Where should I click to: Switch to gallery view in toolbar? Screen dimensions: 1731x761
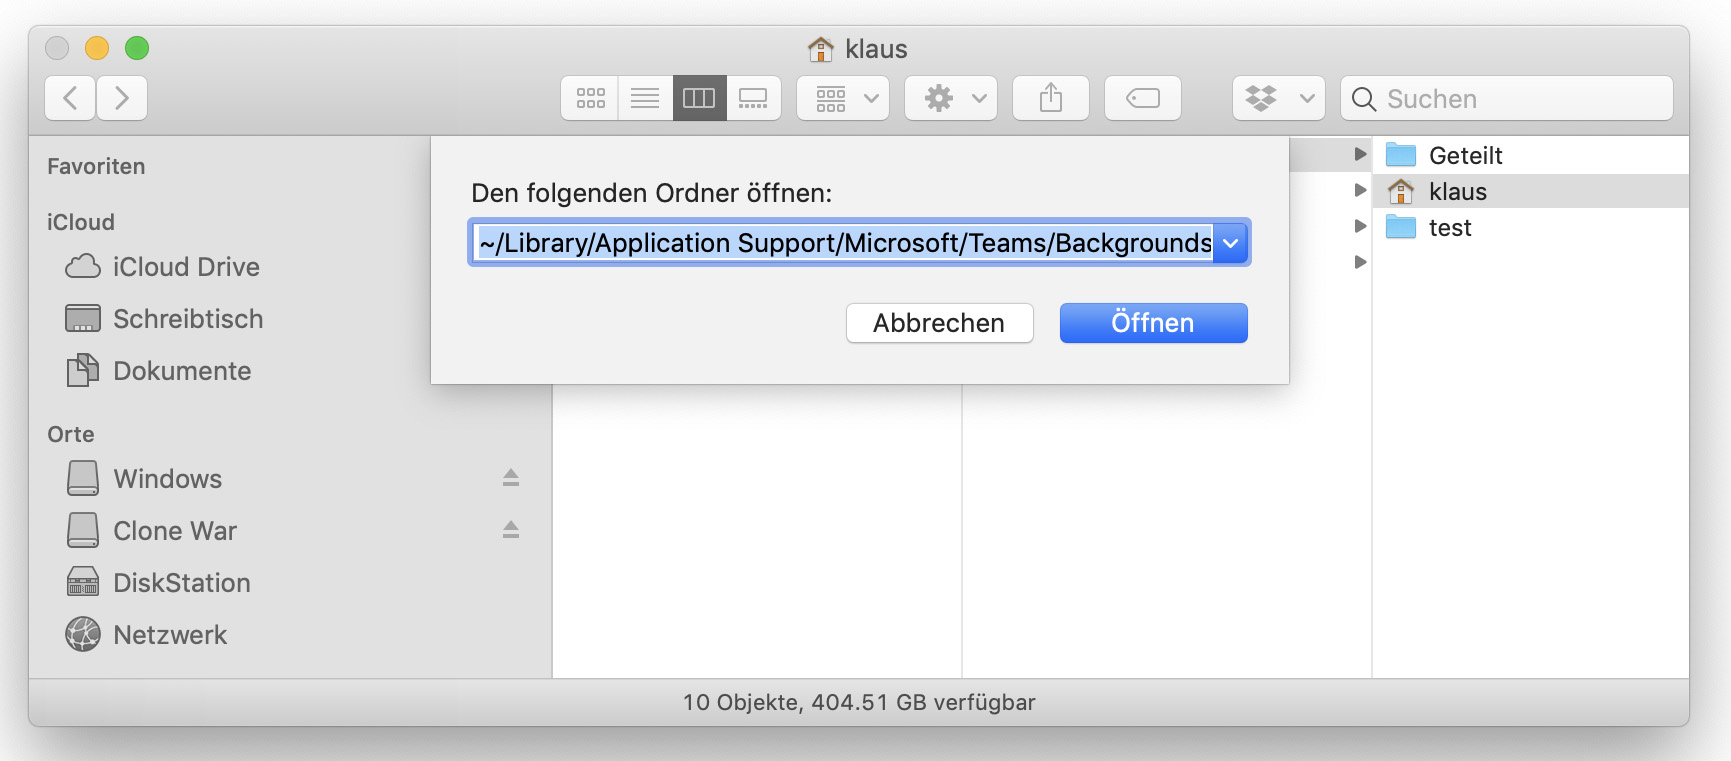click(x=753, y=98)
